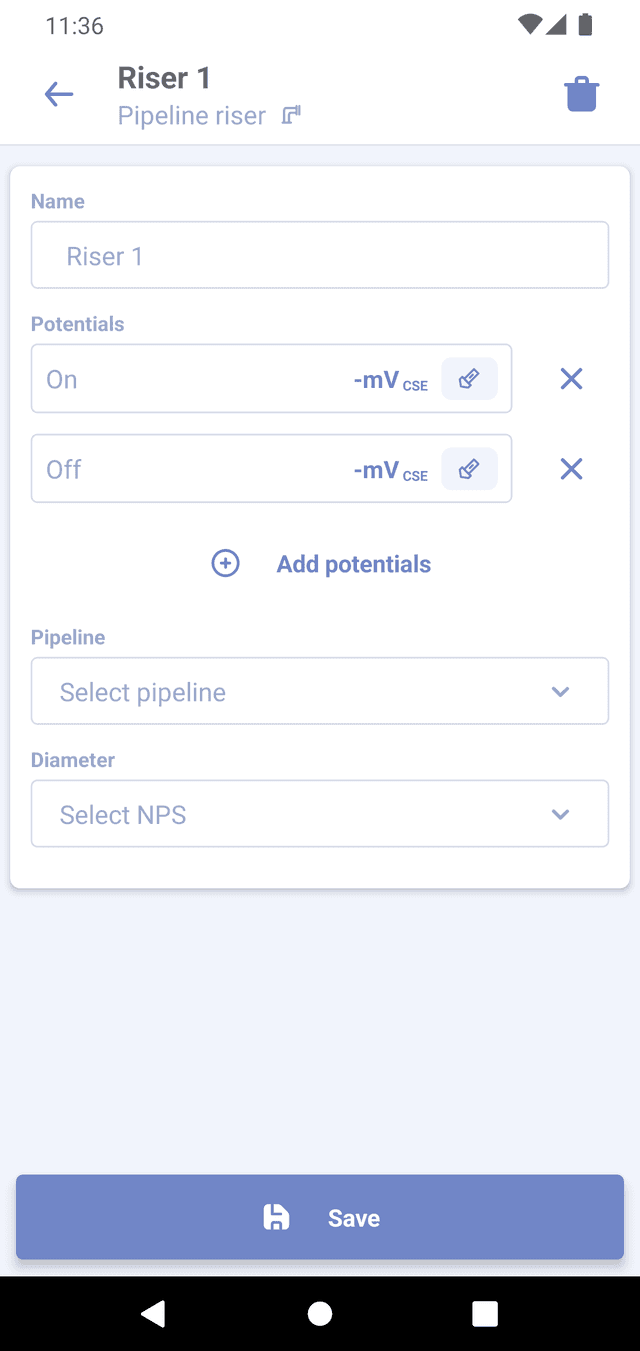Screen dimensions: 640x1351
Task: Click the Add potentials text link
Action: click(x=354, y=564)
